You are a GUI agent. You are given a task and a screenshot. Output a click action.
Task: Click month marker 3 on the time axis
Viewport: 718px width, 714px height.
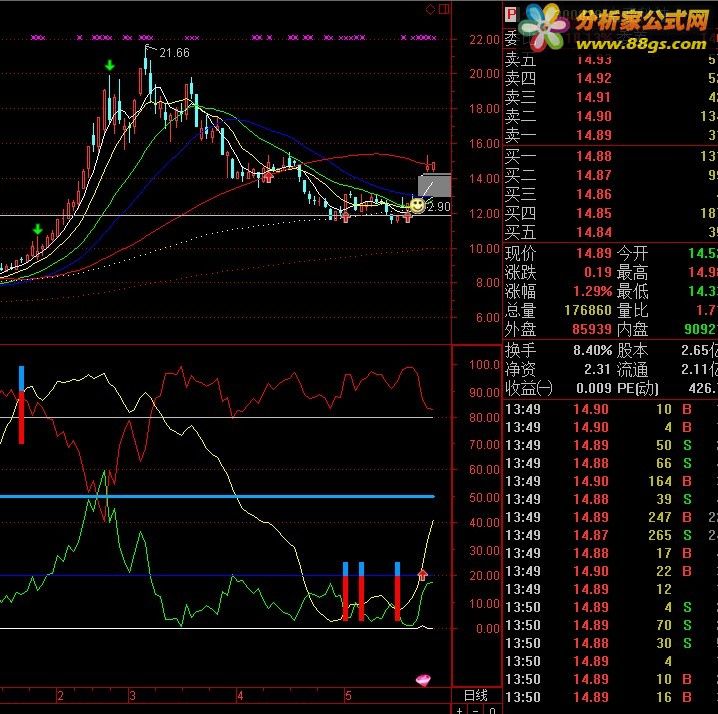click(x=132, y=696)
